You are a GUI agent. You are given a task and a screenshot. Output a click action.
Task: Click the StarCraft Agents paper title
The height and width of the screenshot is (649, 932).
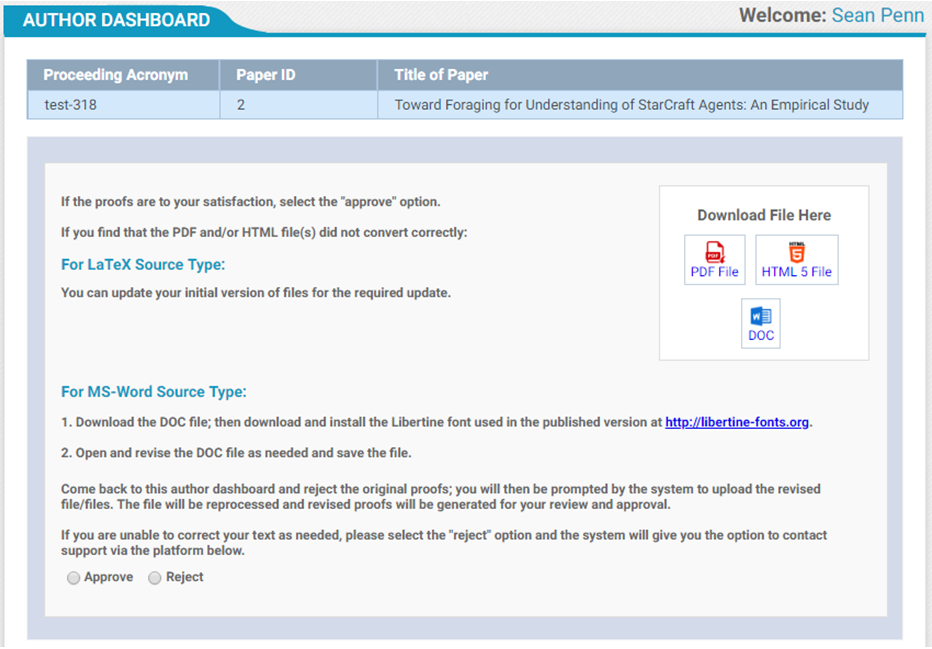pyautogui.click(x=631, y=104)
